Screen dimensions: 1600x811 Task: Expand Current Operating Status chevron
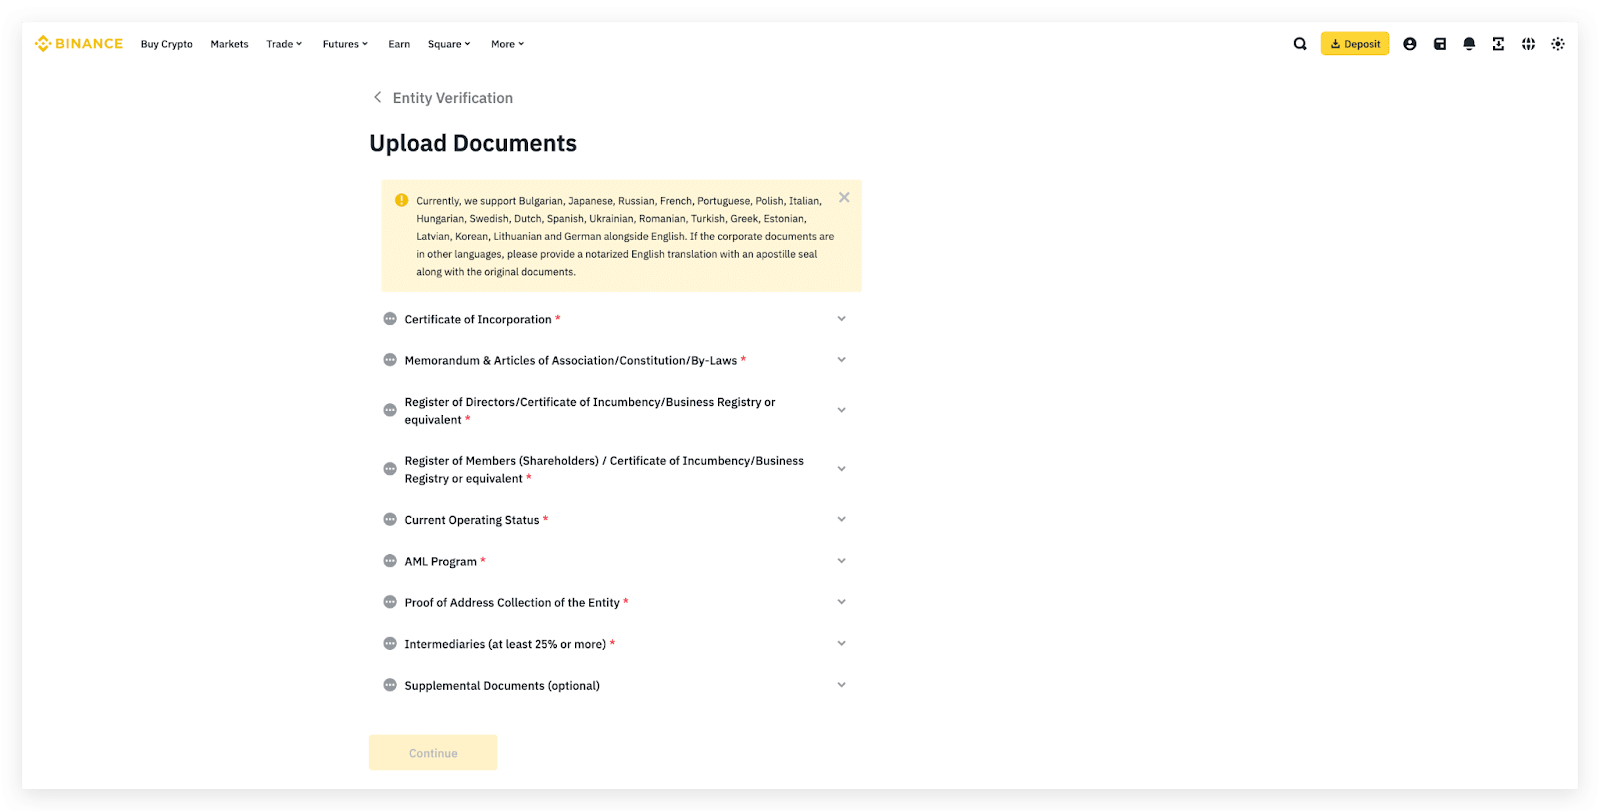[841, 519]
